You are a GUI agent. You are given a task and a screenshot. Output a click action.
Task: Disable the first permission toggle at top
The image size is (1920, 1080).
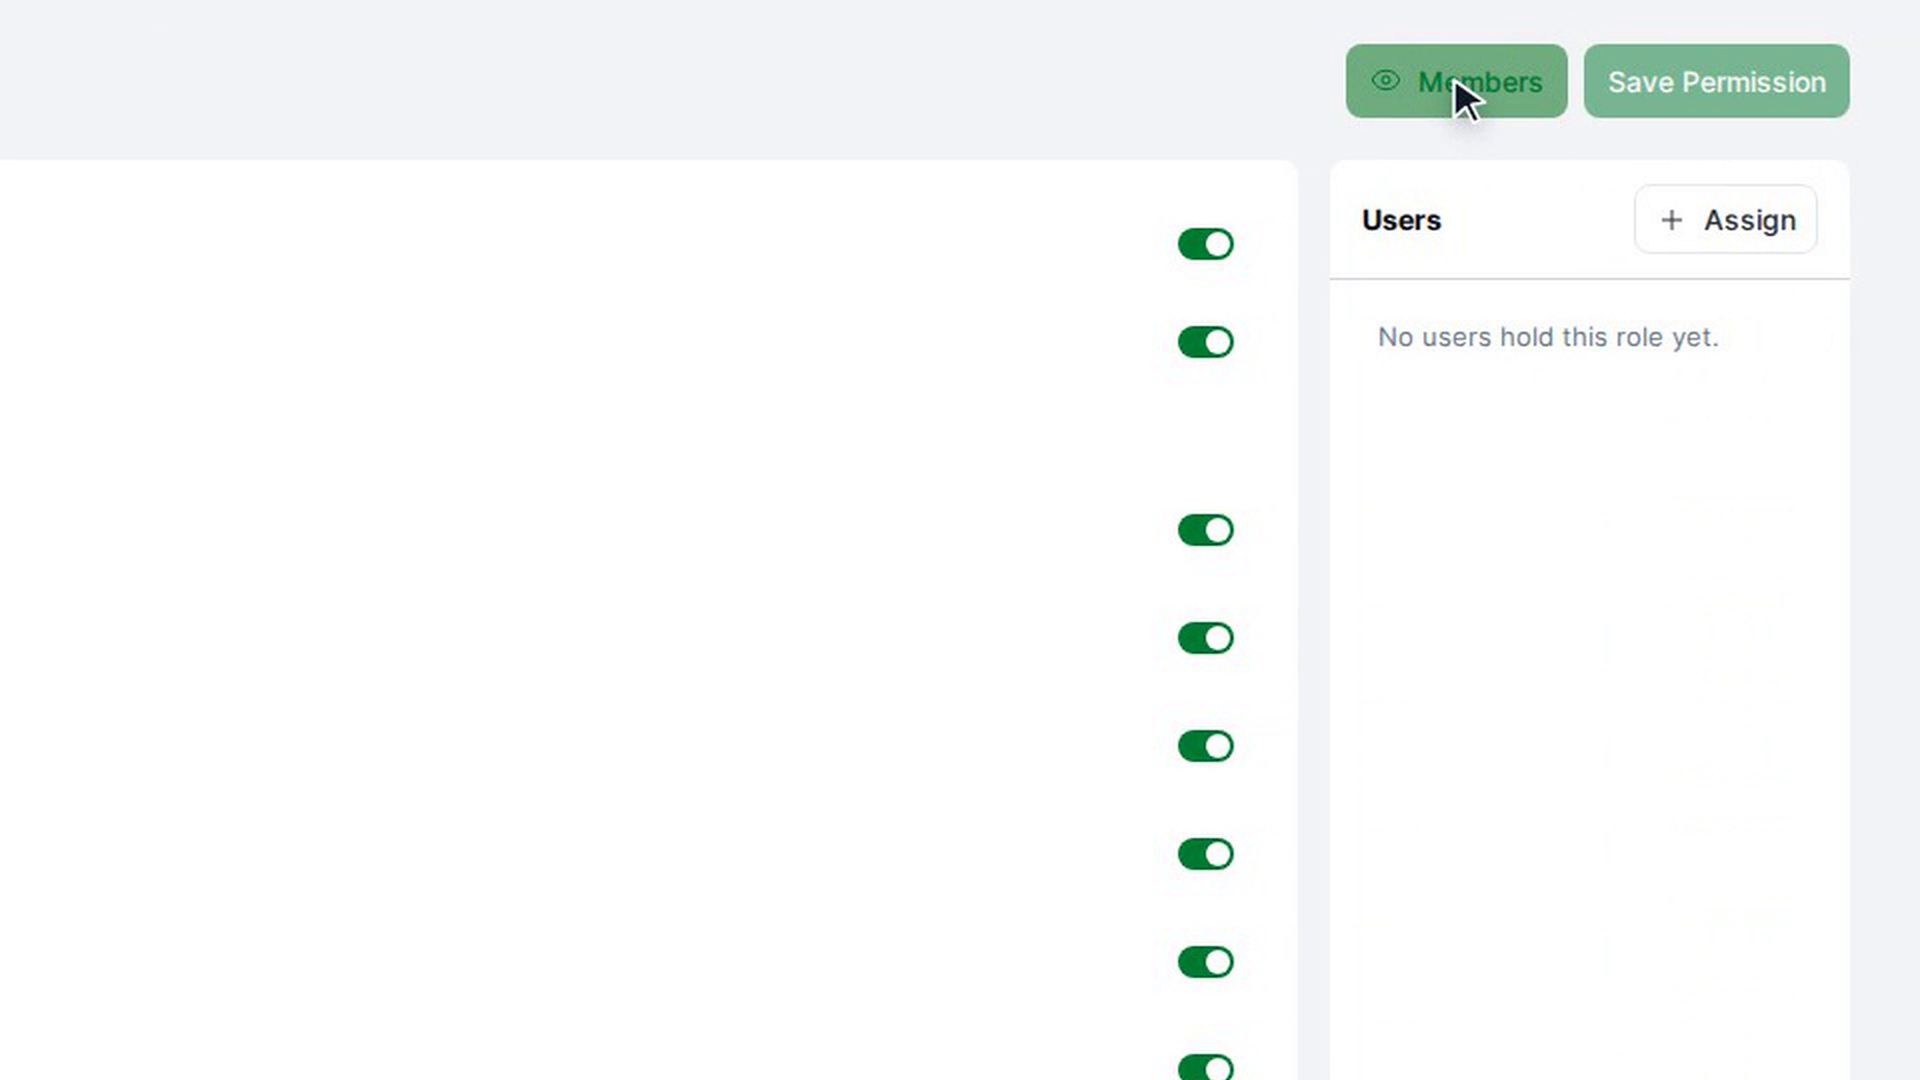point(1205,244)
